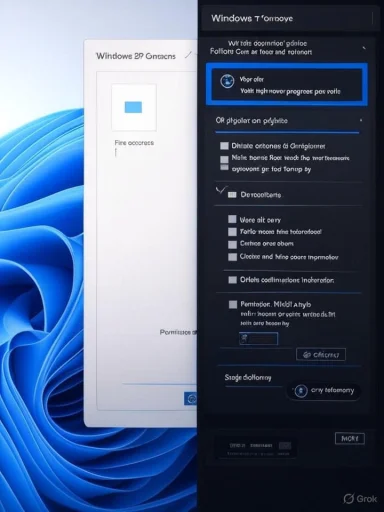Check the 'oyiovont gr fod fonup by' box
The image size is (384, 512).
coord(224,167)
